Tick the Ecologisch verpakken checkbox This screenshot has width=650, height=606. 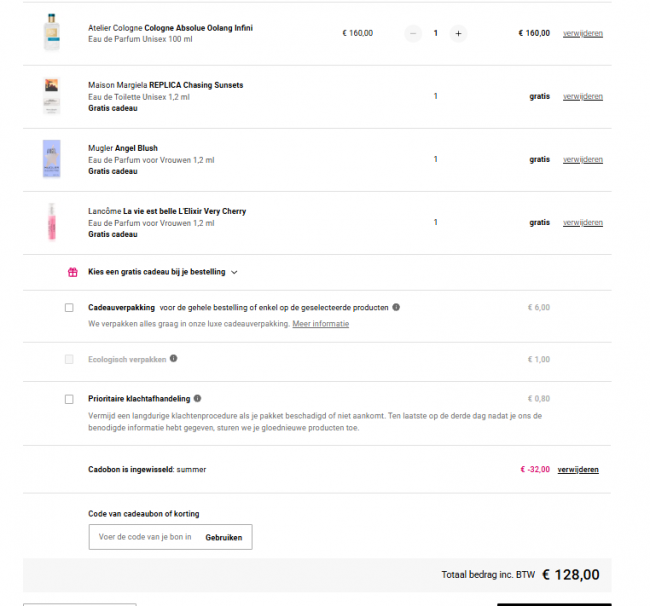click(69, 359)
